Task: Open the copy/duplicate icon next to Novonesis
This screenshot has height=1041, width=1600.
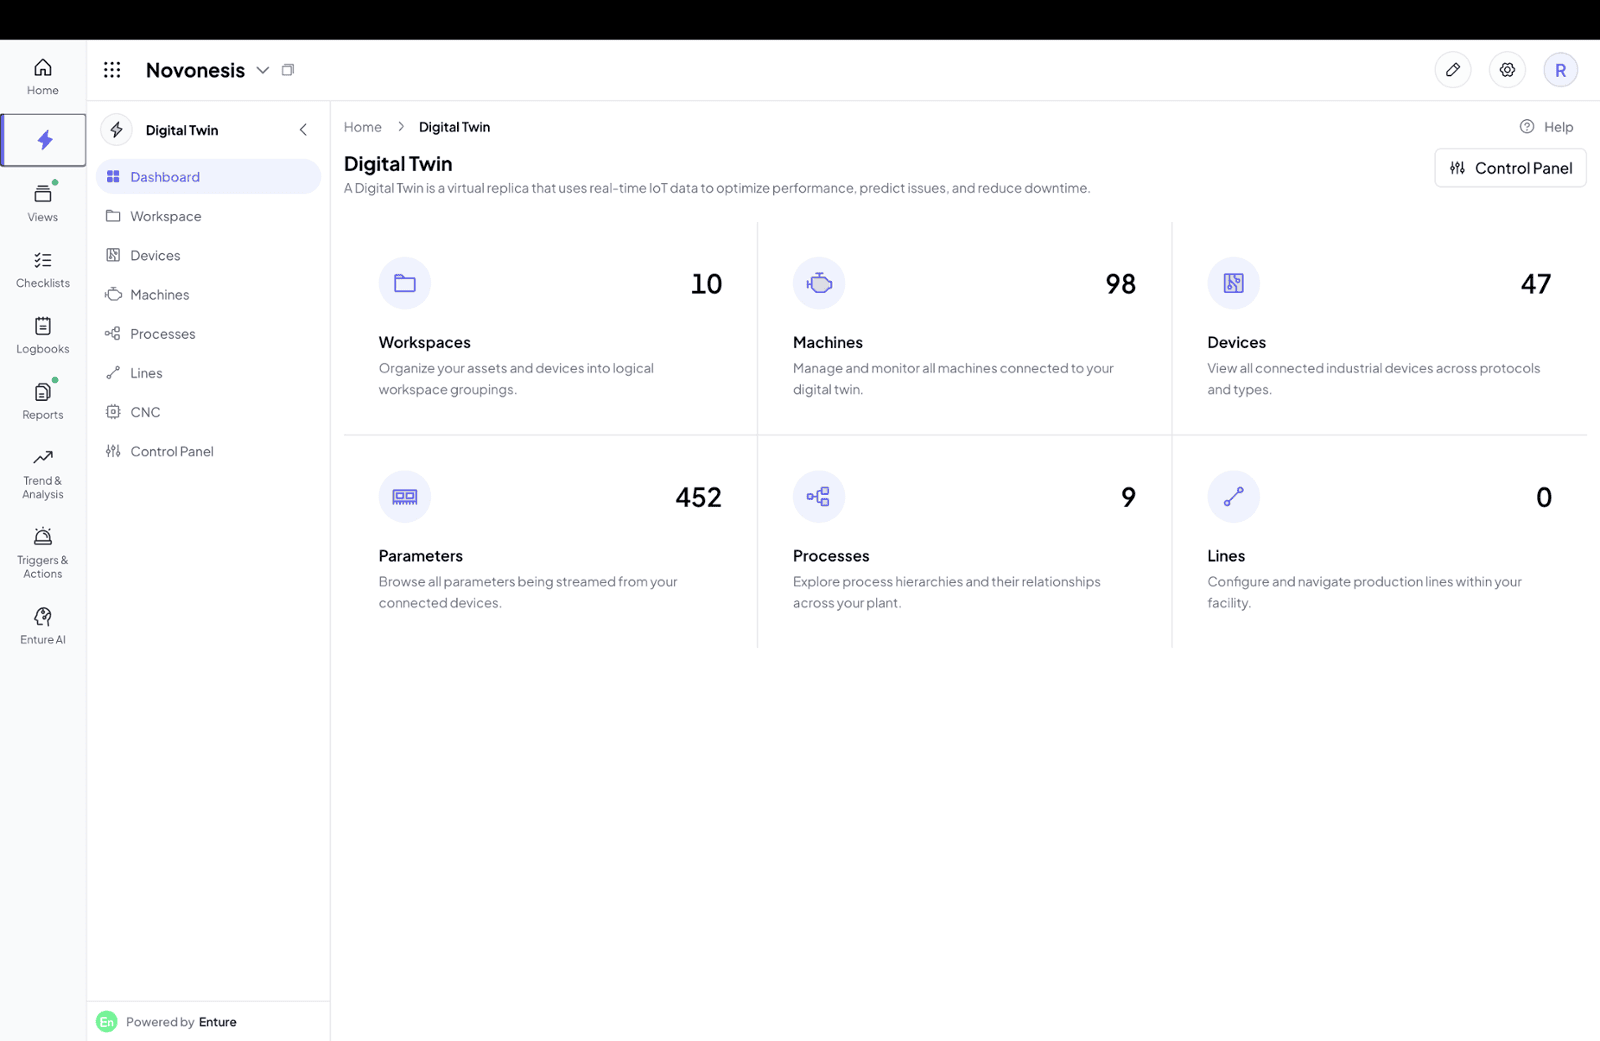Action: tap(288, 70)
